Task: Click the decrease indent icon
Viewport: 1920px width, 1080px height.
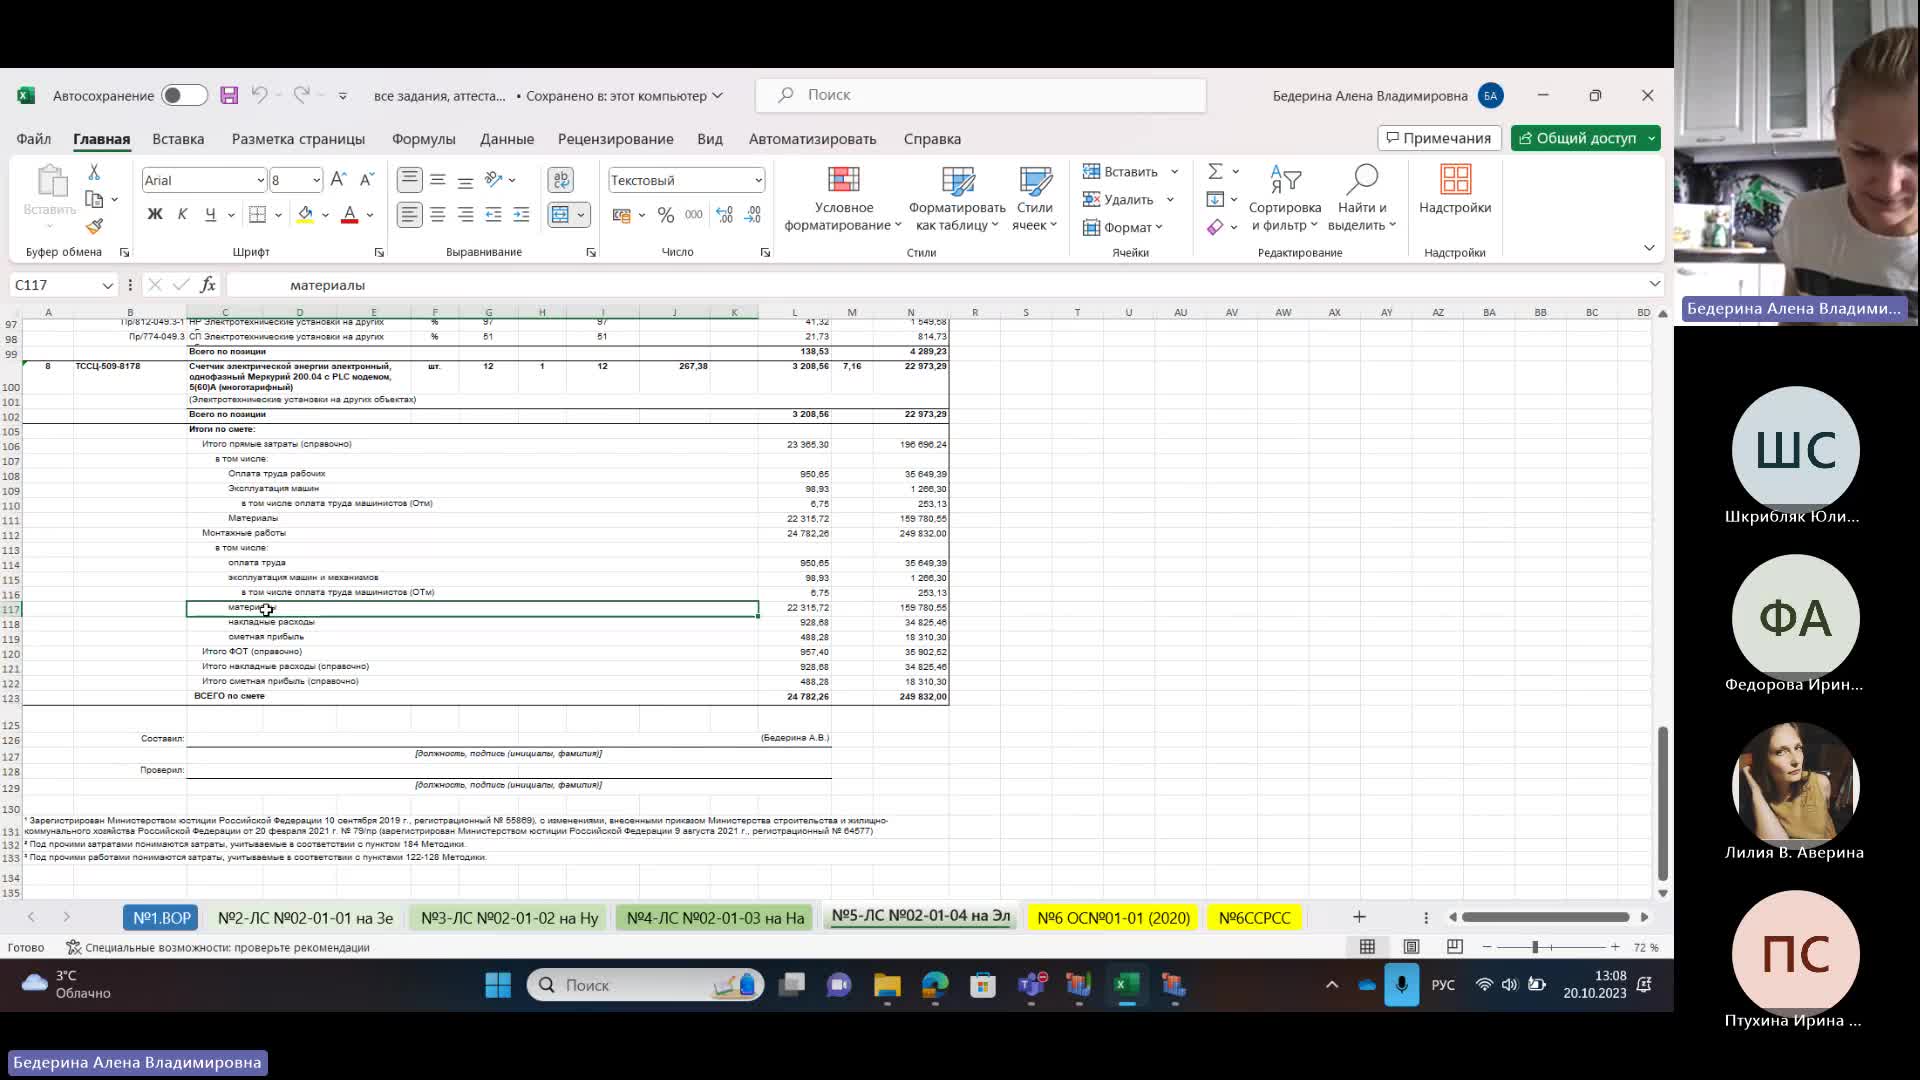Action: pos(493,214)
